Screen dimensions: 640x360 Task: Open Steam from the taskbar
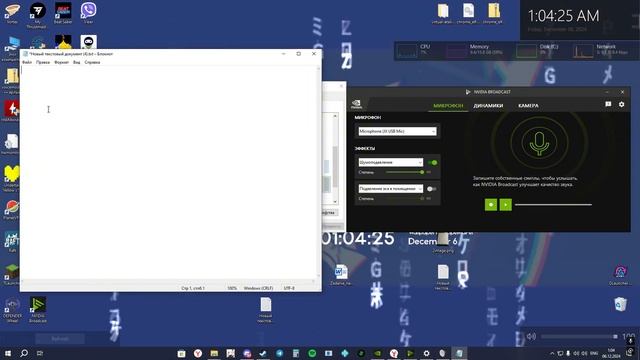coord(263,353)
